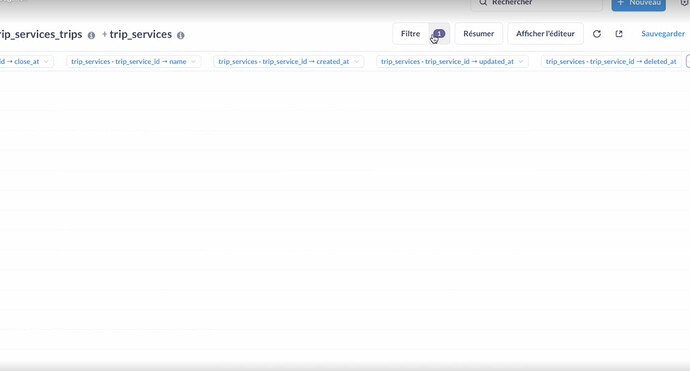
Task: Click the joined trip_services table title
Action: click(140, 34)
